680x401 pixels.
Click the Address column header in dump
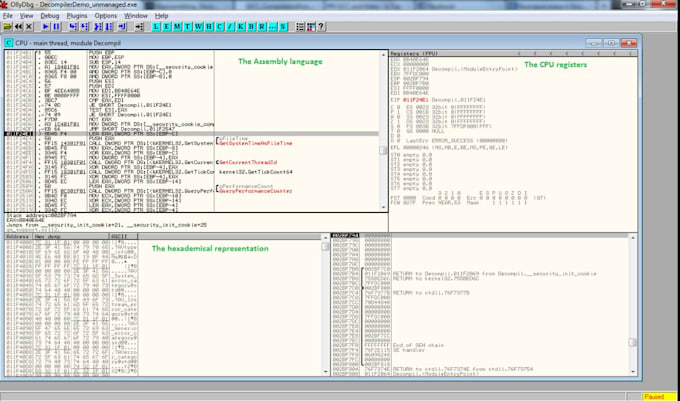19,237
